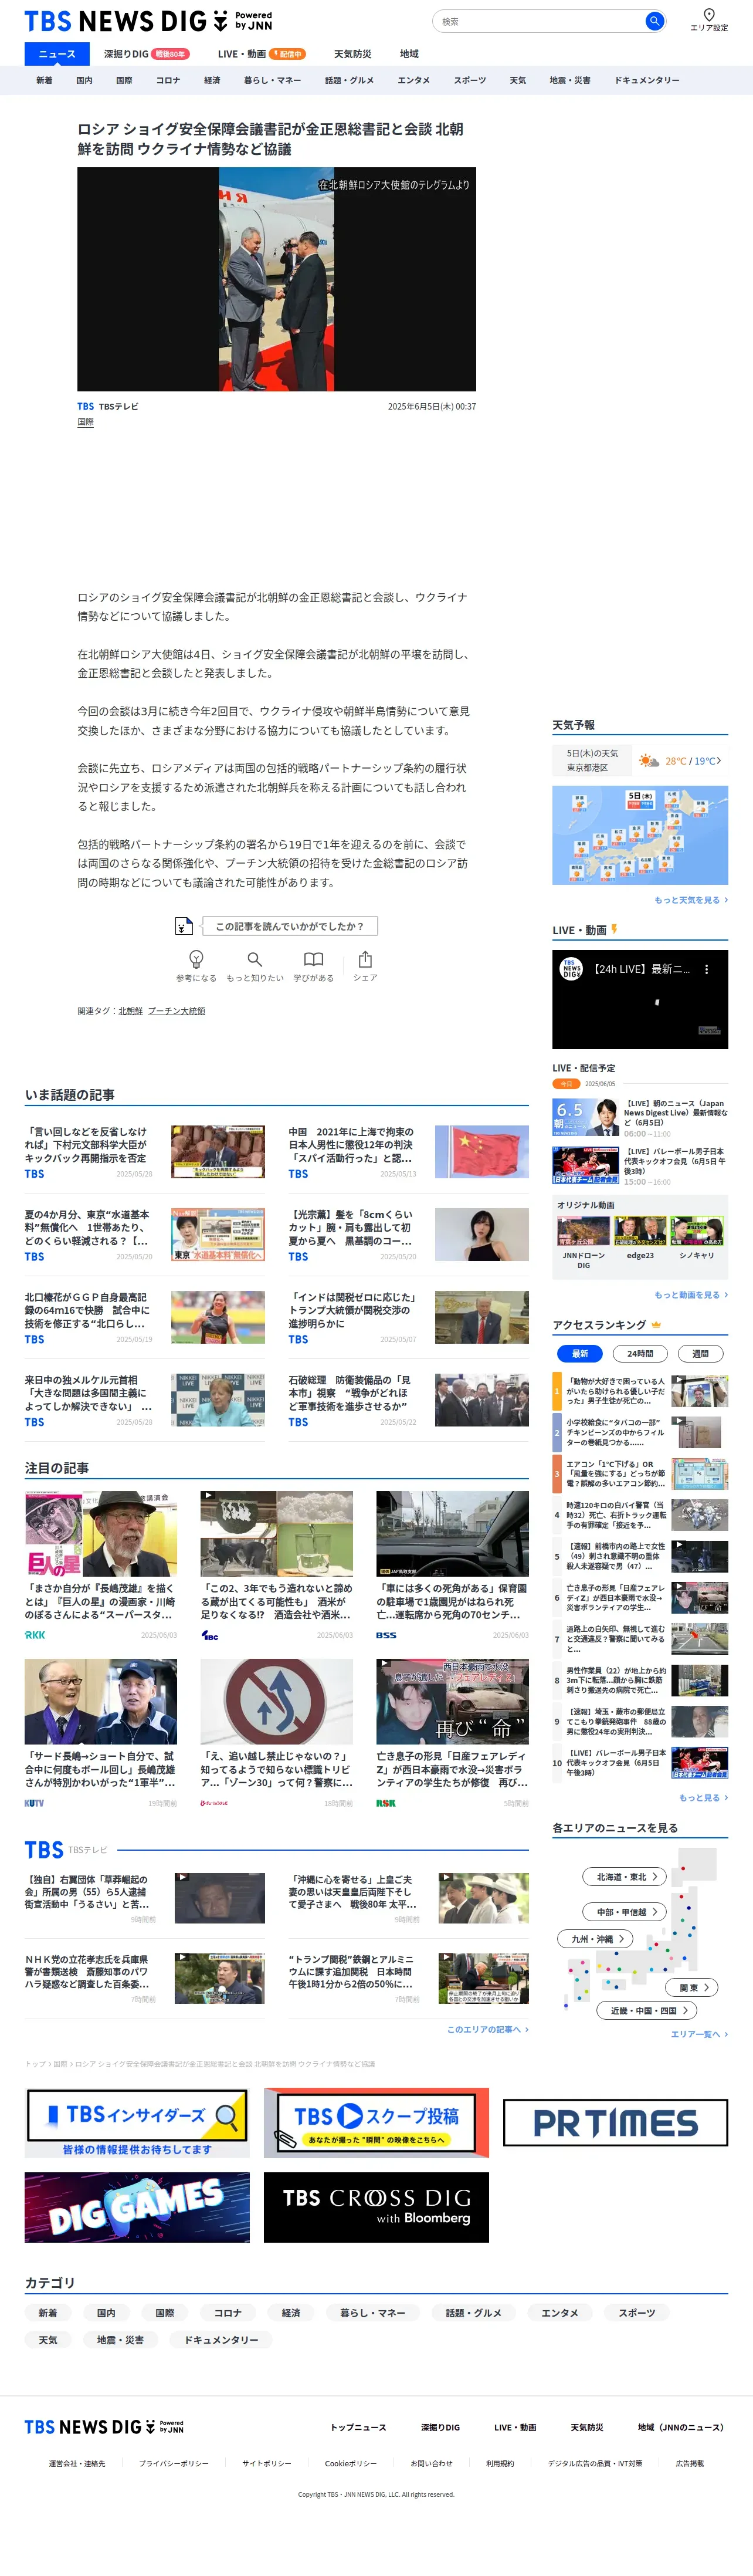Click the 北朝鮮 related tag
The image size is (753, 2576).
point(131,1011)
